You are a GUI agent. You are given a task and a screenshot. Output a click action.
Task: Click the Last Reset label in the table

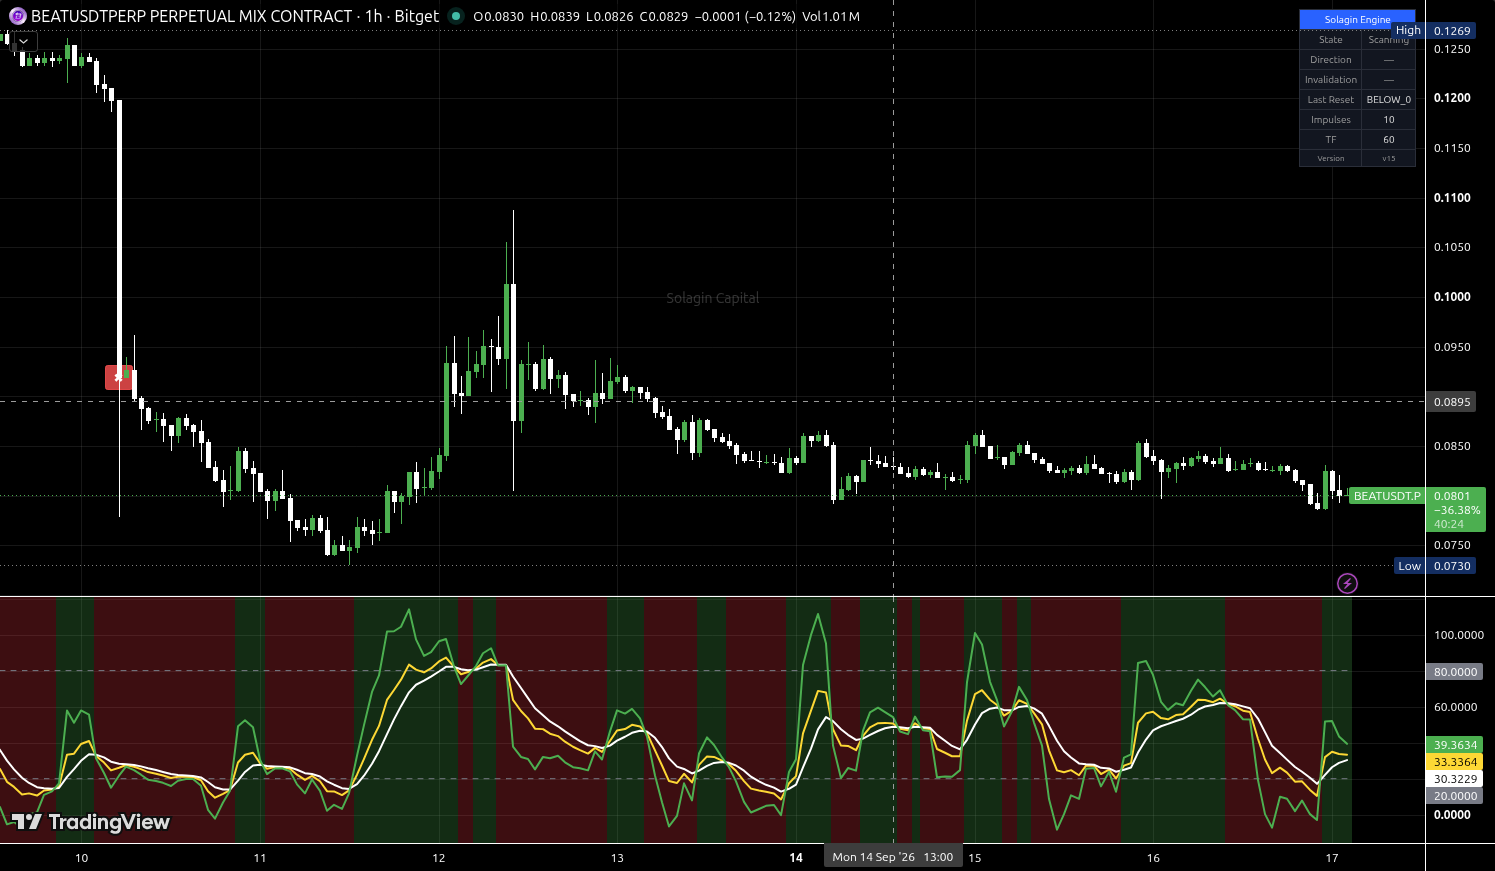1330,99
